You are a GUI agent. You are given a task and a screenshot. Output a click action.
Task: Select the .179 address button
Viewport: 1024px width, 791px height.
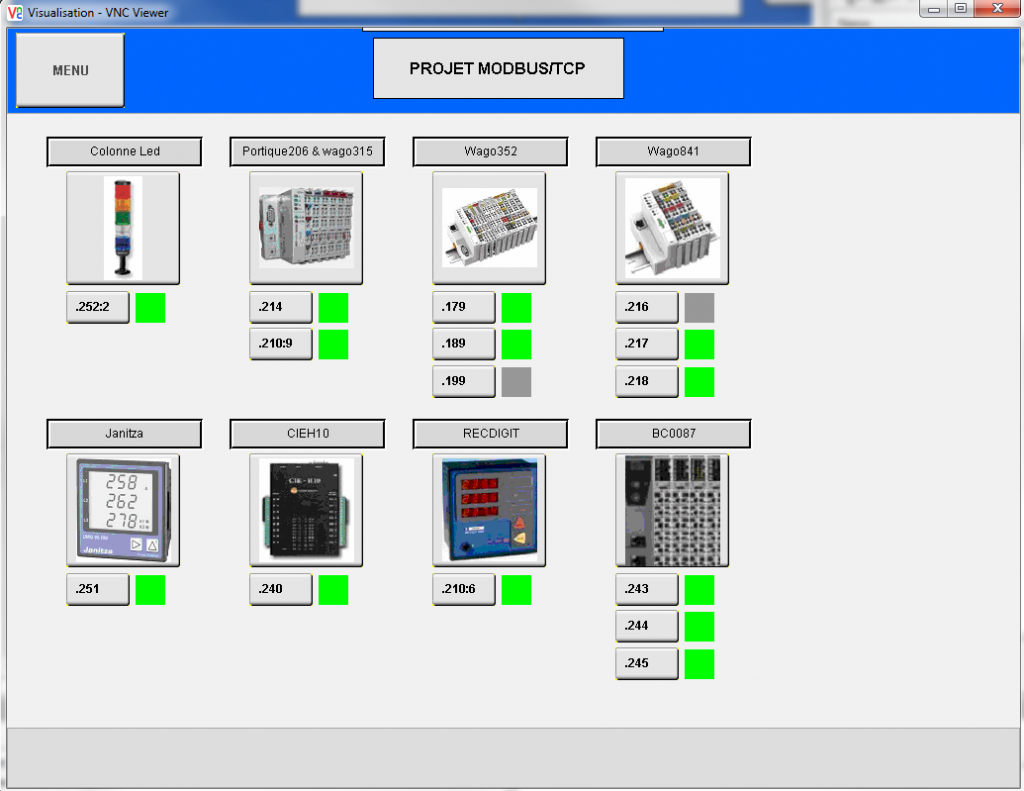464,307
